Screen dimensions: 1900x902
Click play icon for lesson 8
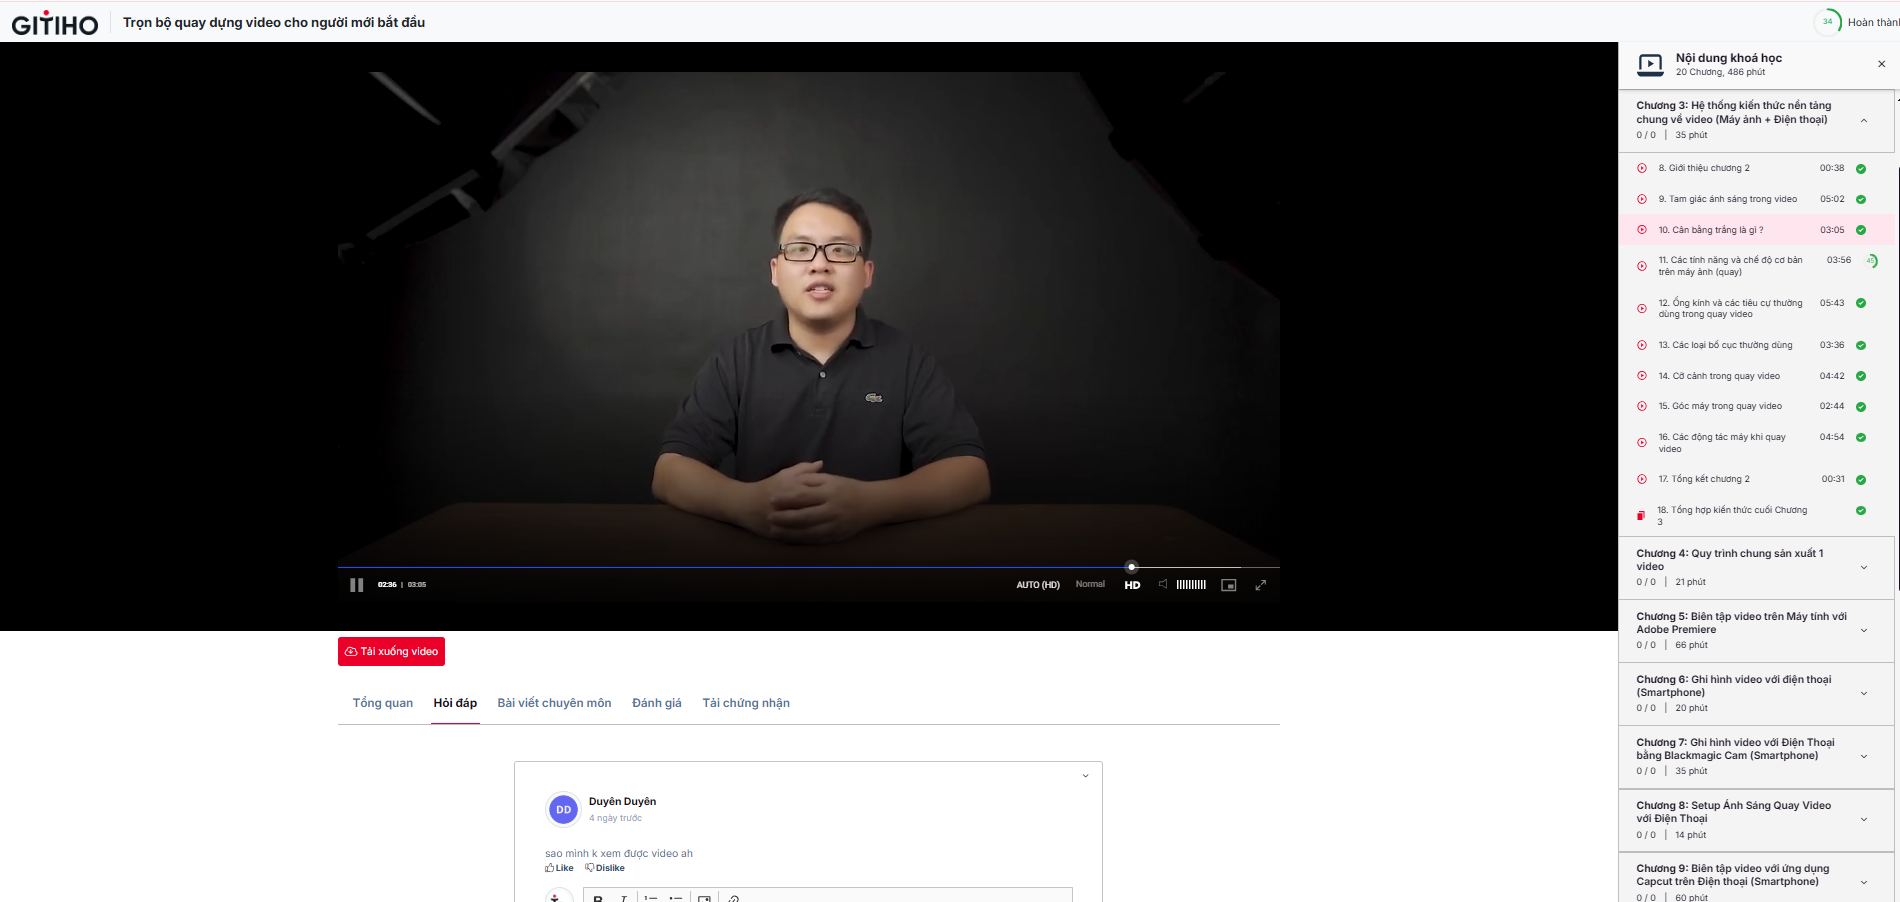click(x=1642, y=168)
